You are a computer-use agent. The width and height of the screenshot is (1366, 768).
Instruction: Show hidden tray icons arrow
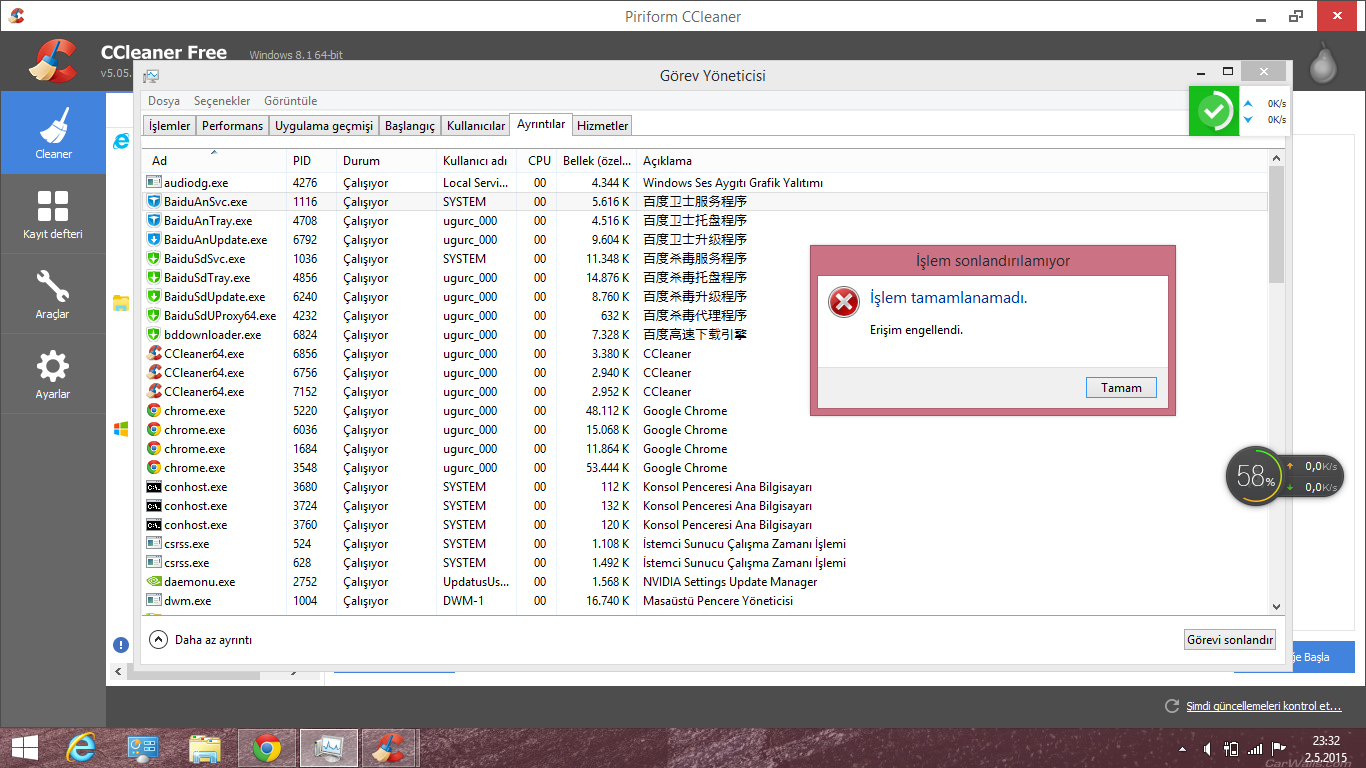[1184, 749]
